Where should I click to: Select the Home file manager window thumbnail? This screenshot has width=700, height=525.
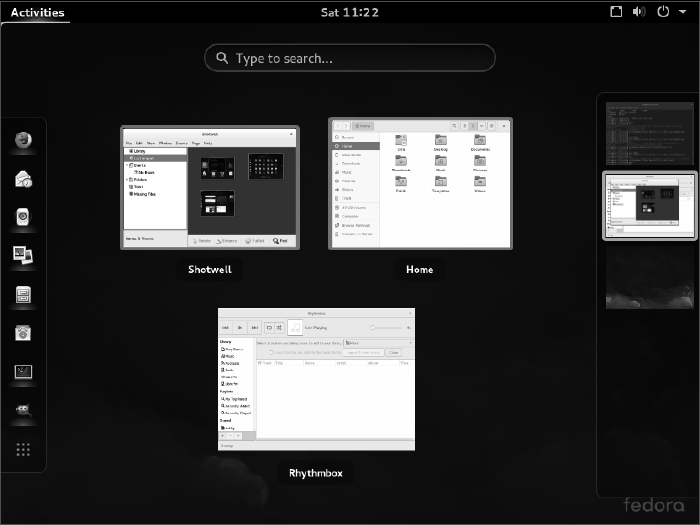[x=420, y=183]
